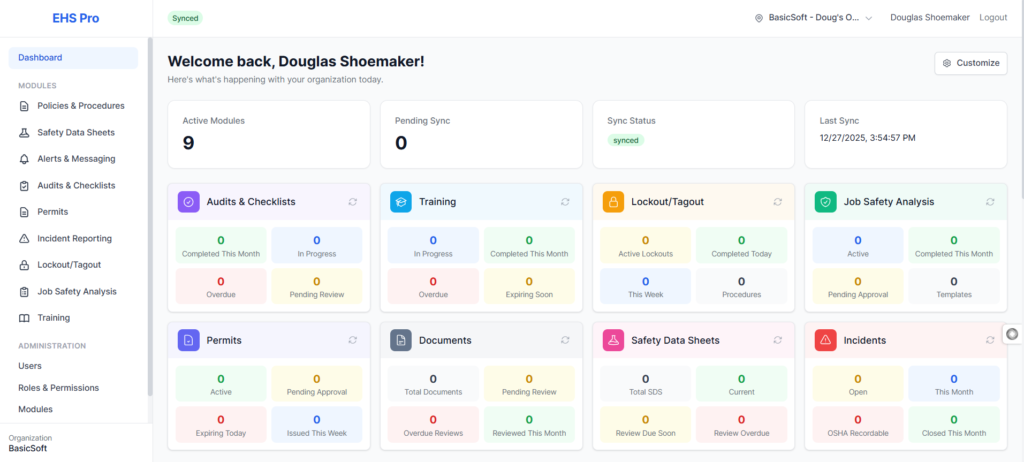Log out using the Logout link
This screenshot has width=1024, height=462.
point(993,18)
